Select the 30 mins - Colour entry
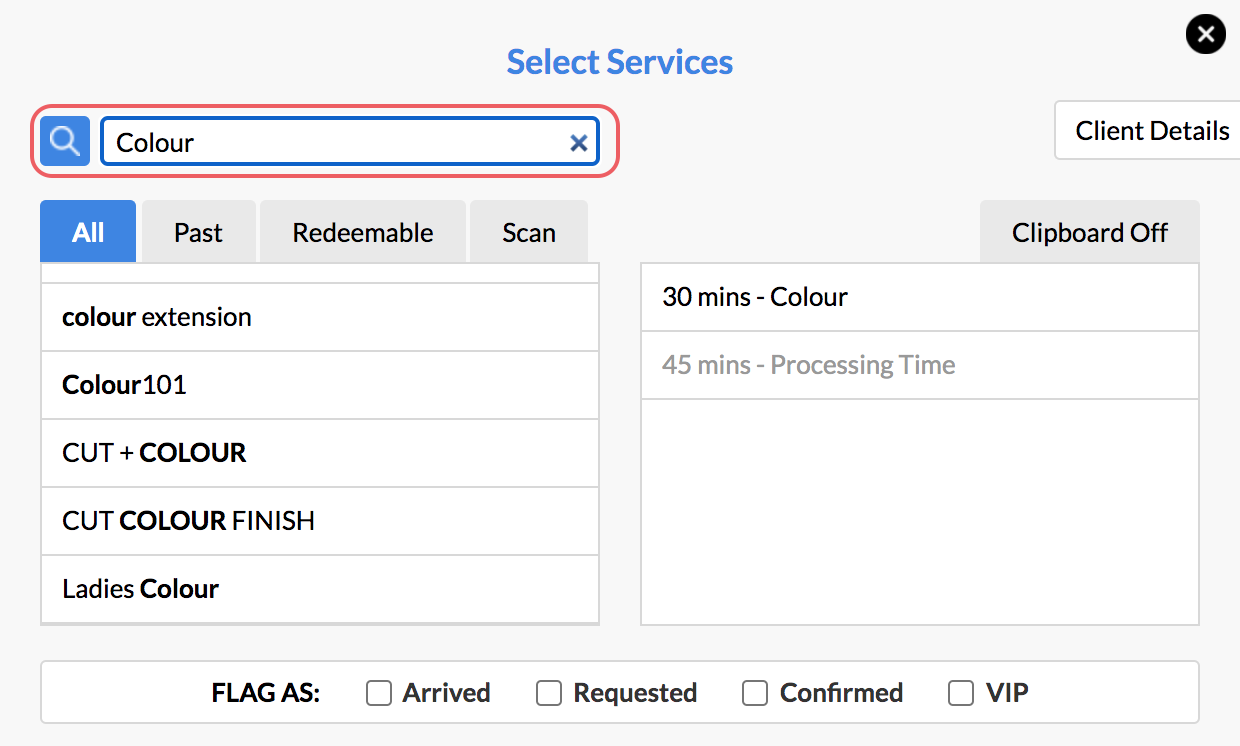The width and height of the screenshot is (1240, 746). tap(920, 297)
